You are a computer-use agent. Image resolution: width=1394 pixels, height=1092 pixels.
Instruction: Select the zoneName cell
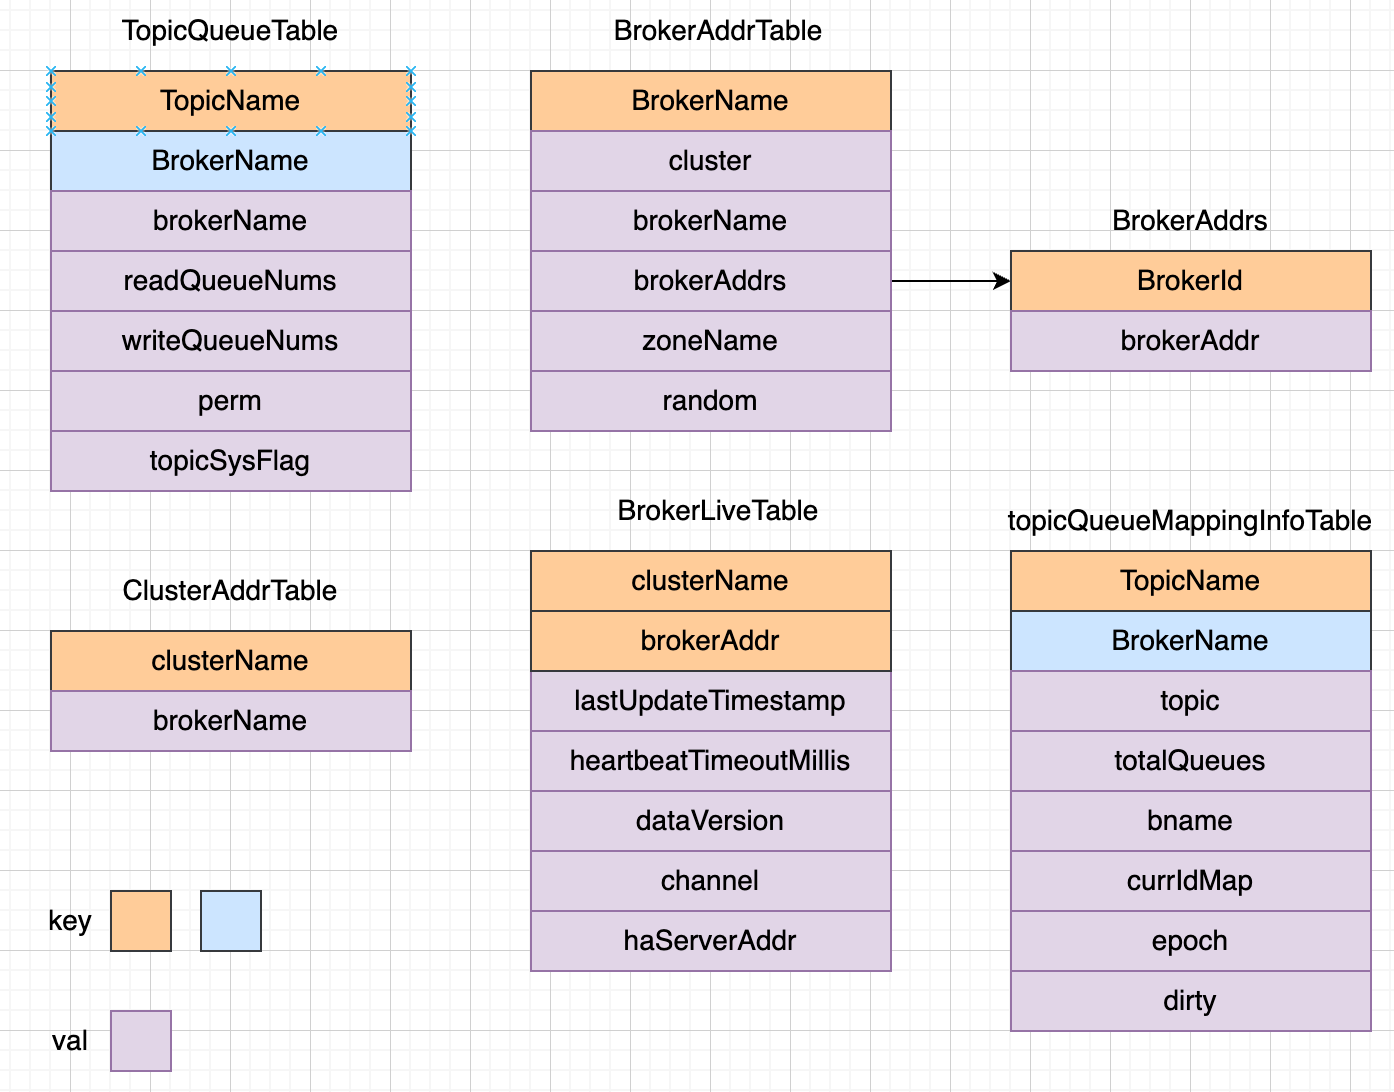[710, 341]
